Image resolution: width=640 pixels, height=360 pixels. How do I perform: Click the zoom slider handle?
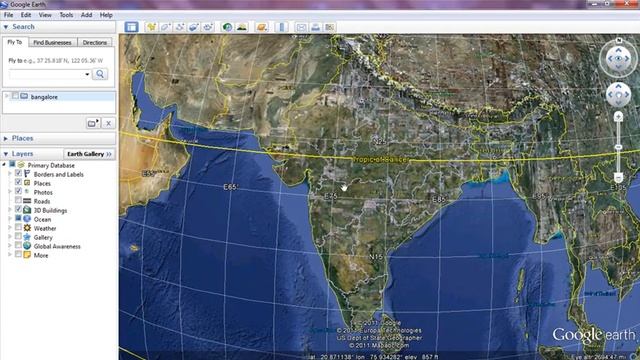pos(618,147)
